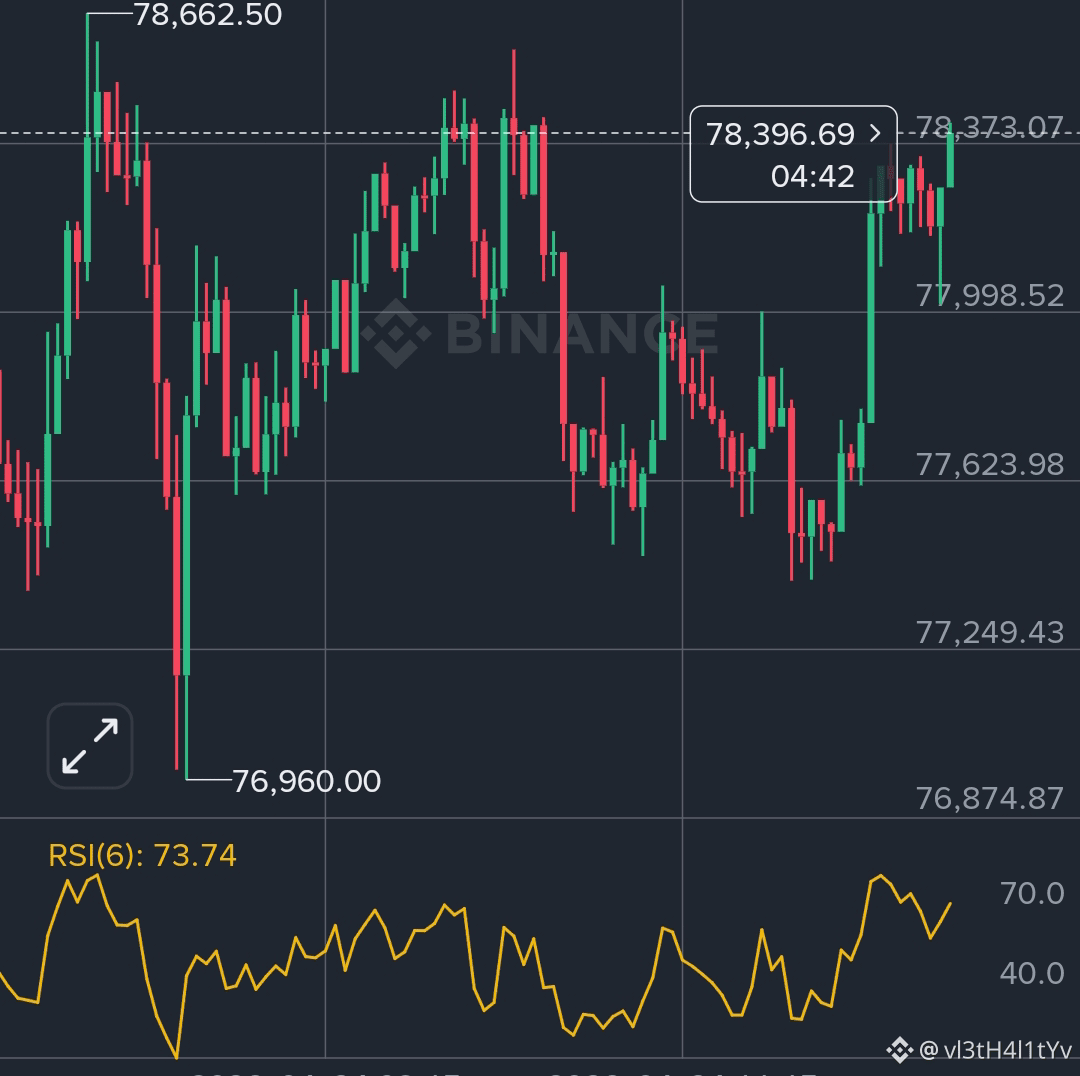Select the high price label 78,662.50
The image size is (1080, 1076).
pyautogui.click(x=207, y=14)
